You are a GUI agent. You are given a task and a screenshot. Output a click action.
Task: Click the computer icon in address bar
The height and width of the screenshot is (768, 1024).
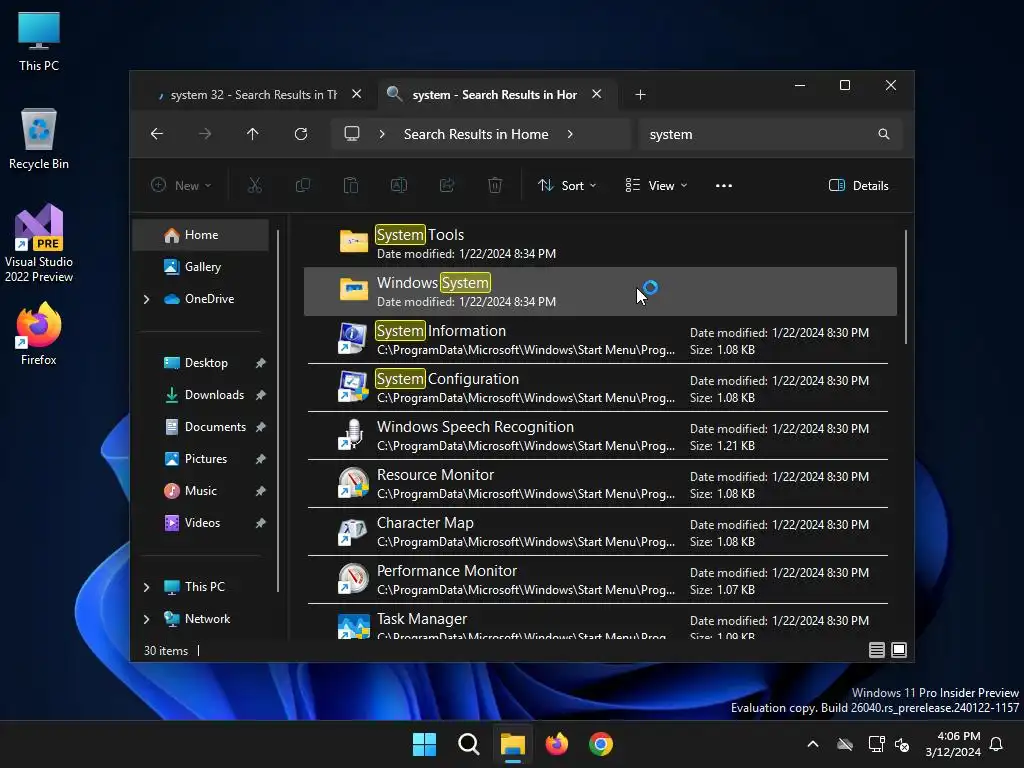coord(352,134)
